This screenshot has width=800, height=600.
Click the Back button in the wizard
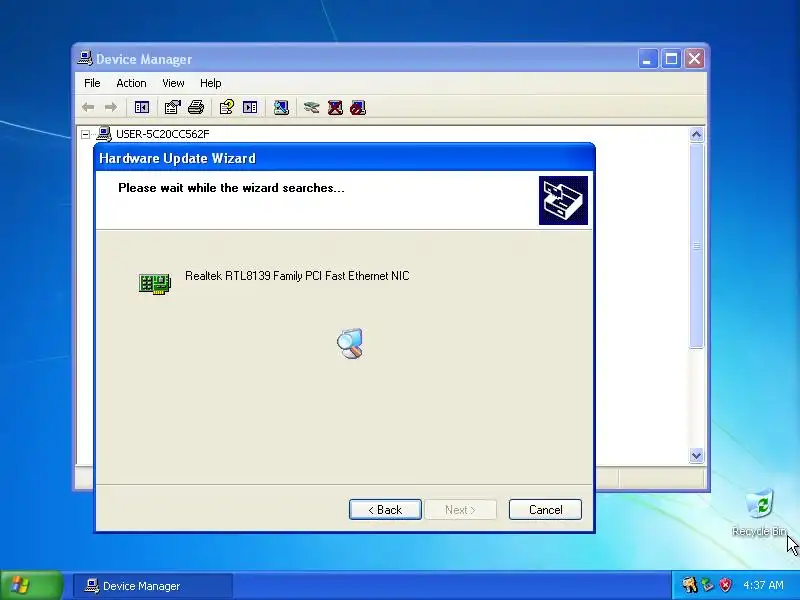pyautogui.click(x=385, y=510)
